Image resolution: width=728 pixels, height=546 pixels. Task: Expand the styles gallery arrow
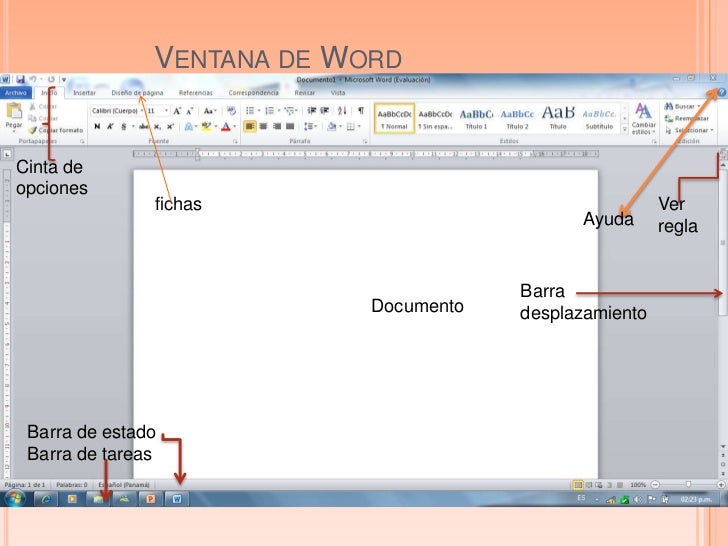click(625, 130)
